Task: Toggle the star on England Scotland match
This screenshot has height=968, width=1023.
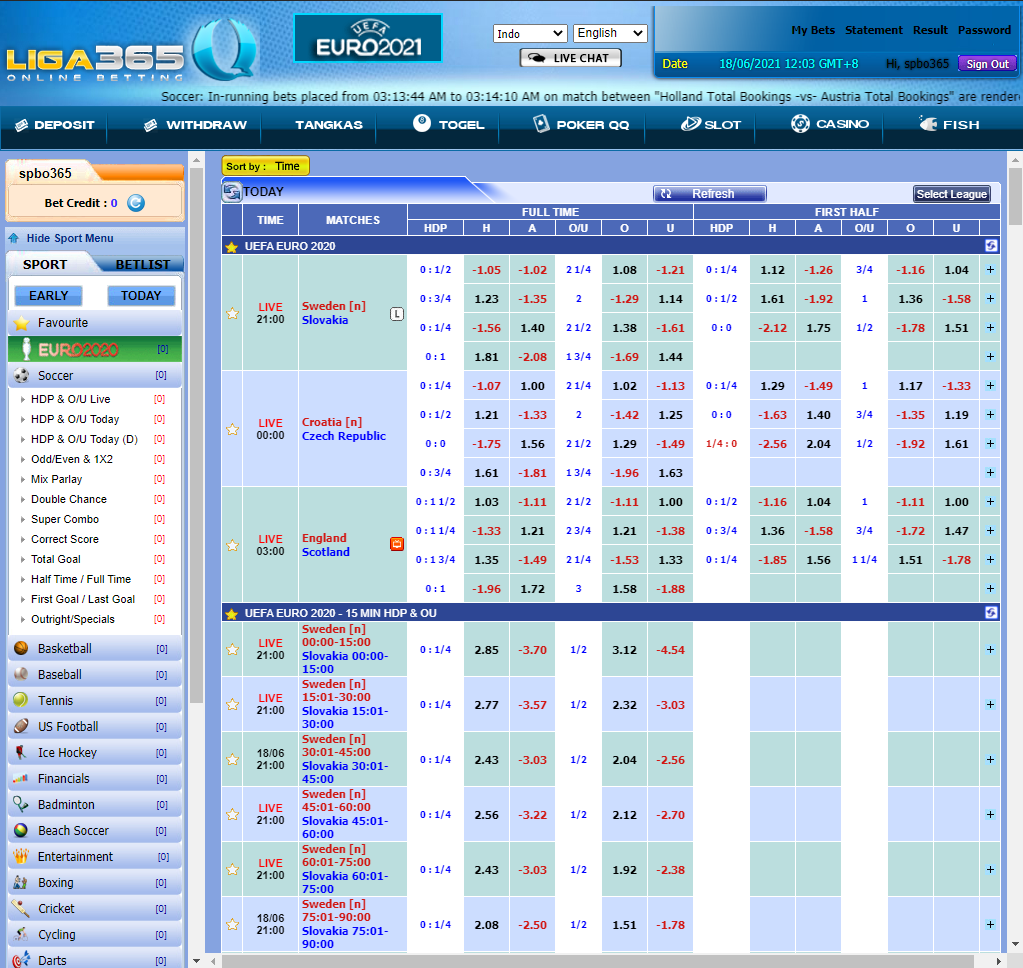Action: 232,545
